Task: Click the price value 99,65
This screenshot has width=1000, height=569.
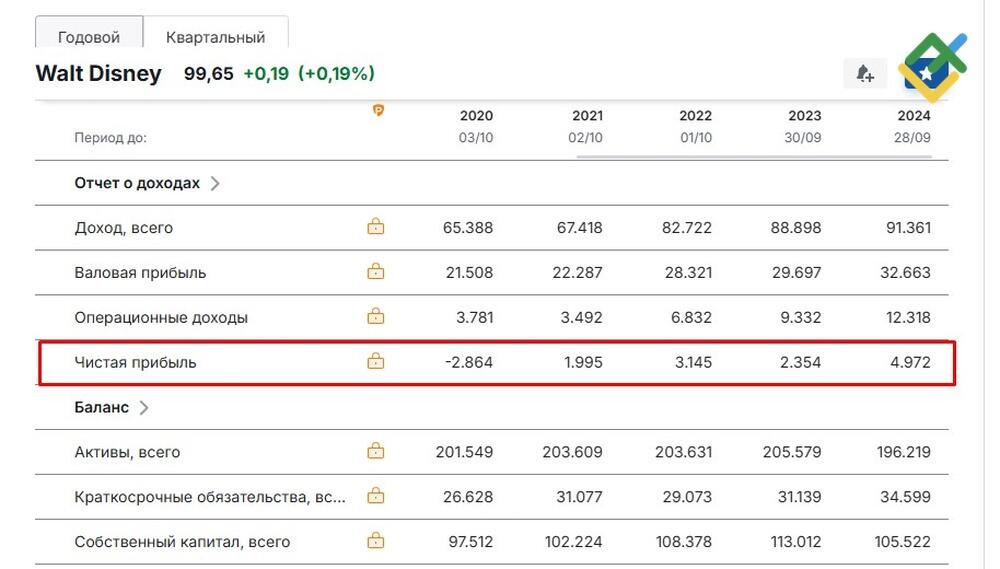Action: click(x=209, y=73)
